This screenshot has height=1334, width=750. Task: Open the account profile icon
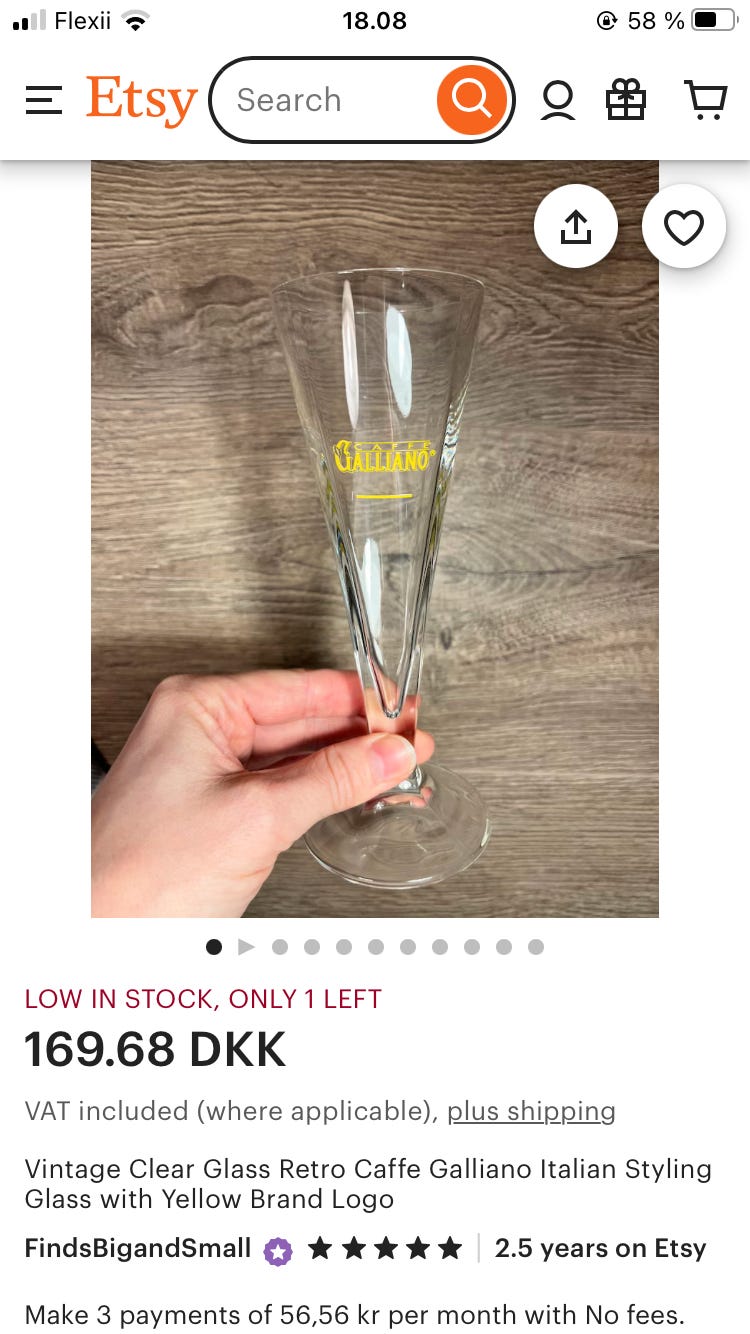558,100
